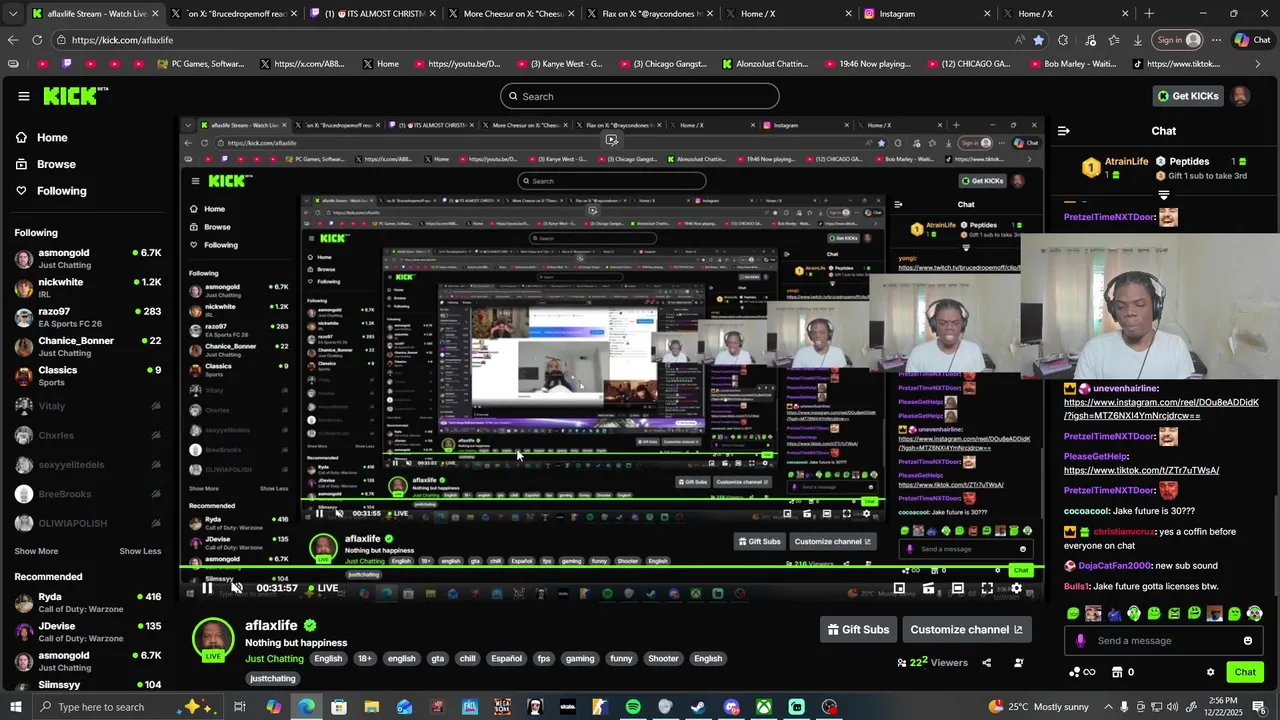
Task: Open tab search dropdown
Action: pos(12,14)
